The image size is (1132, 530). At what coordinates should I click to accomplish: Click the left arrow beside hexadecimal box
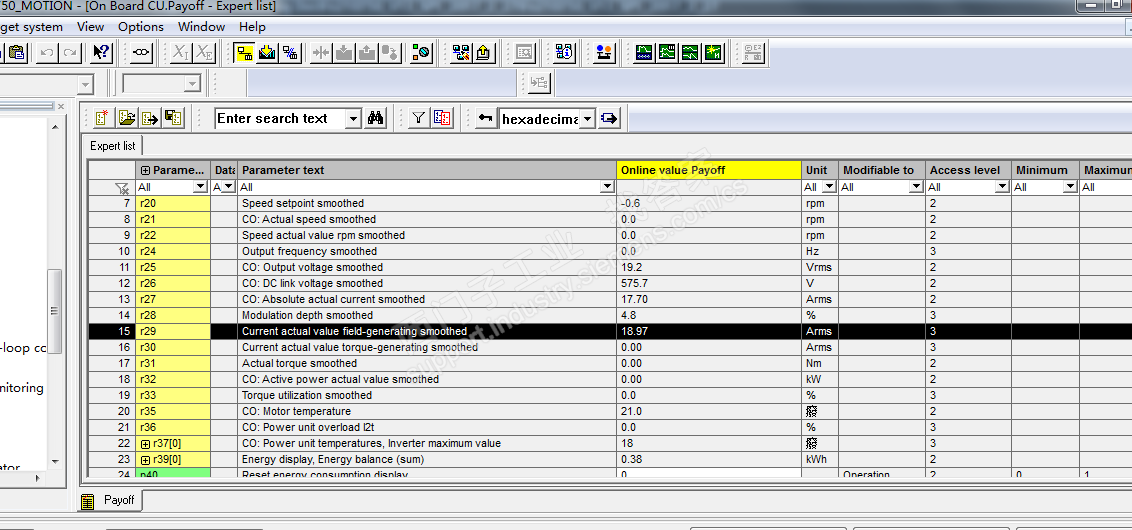pos(486,118)
